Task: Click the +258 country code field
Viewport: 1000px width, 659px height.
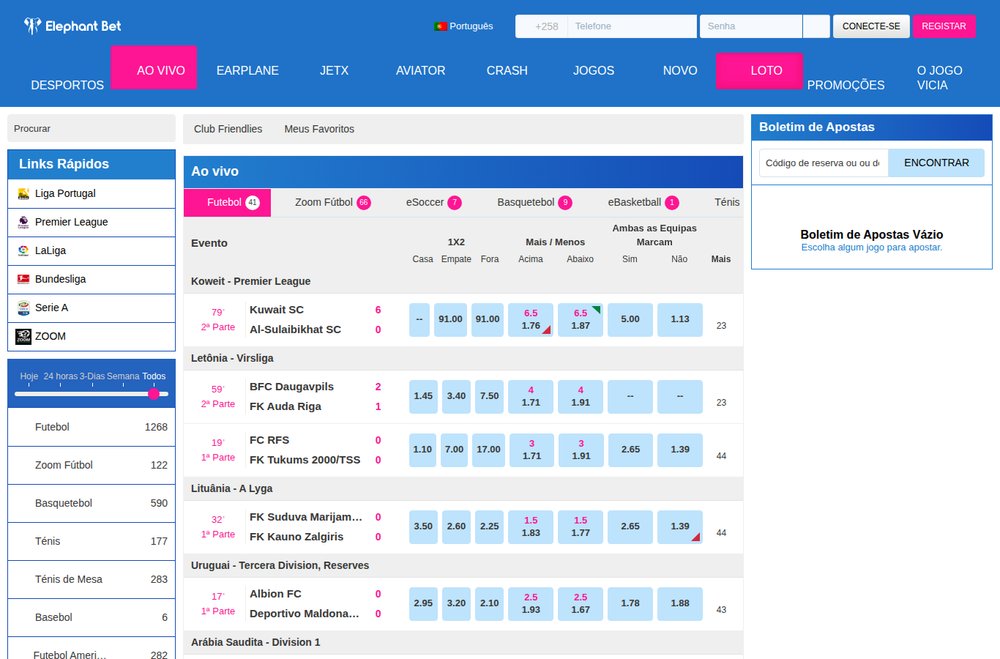Action: [541, 26]
